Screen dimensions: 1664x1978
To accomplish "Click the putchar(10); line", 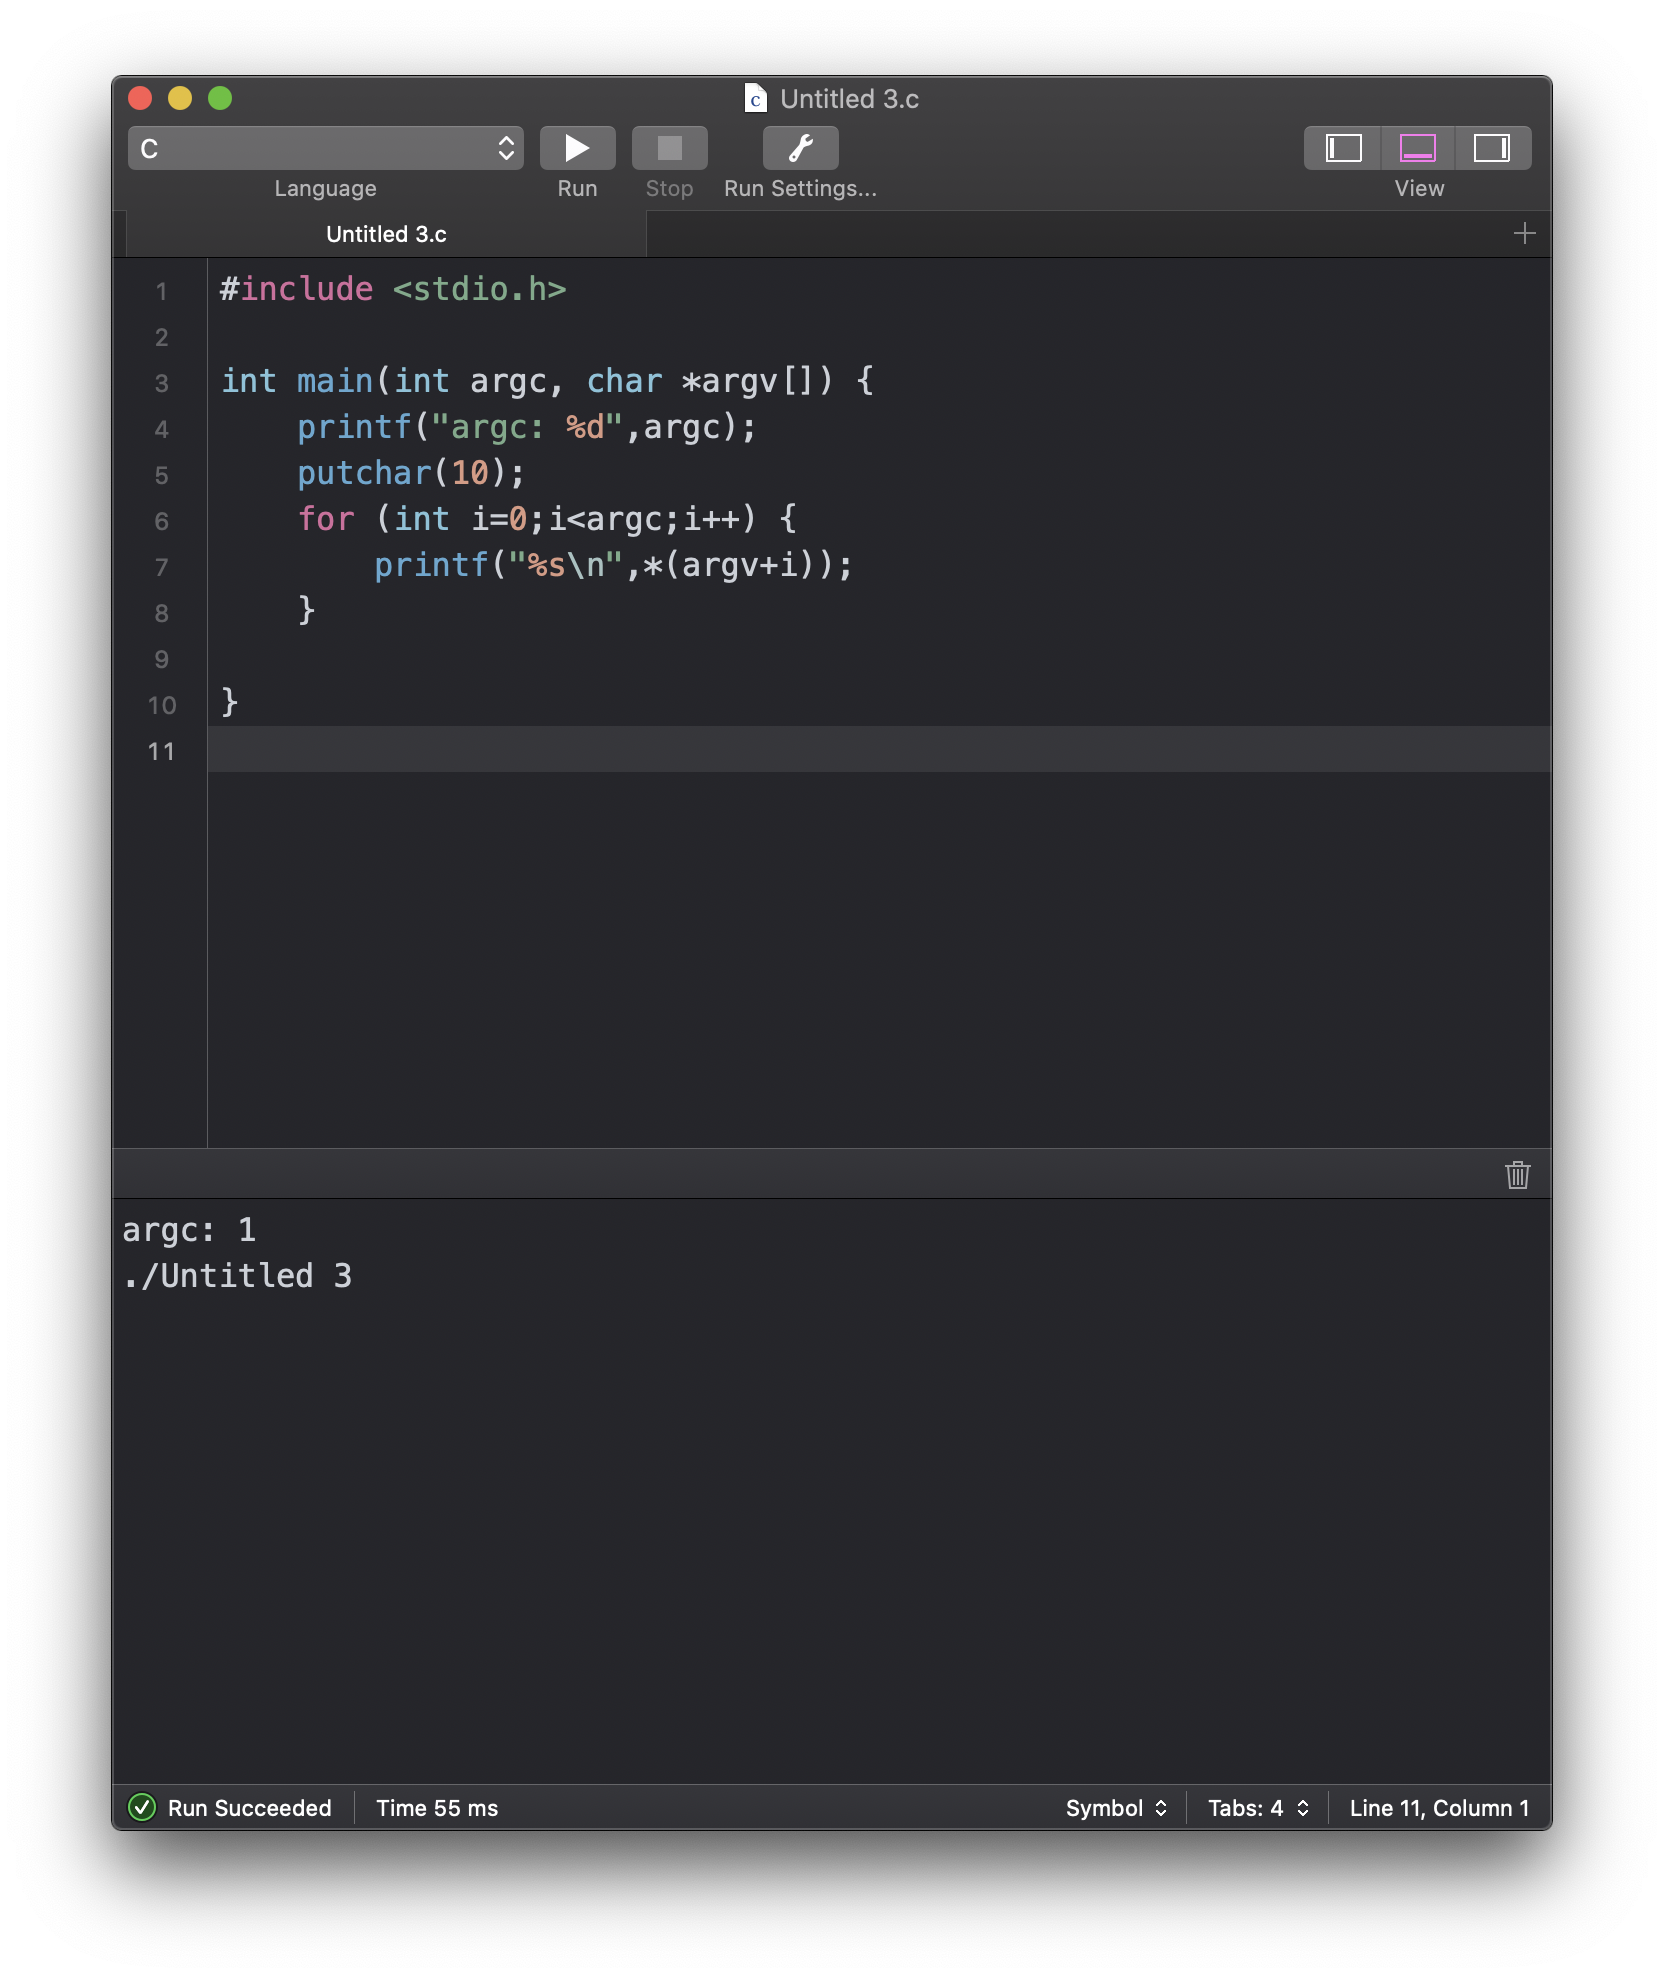I will (411, 473).
